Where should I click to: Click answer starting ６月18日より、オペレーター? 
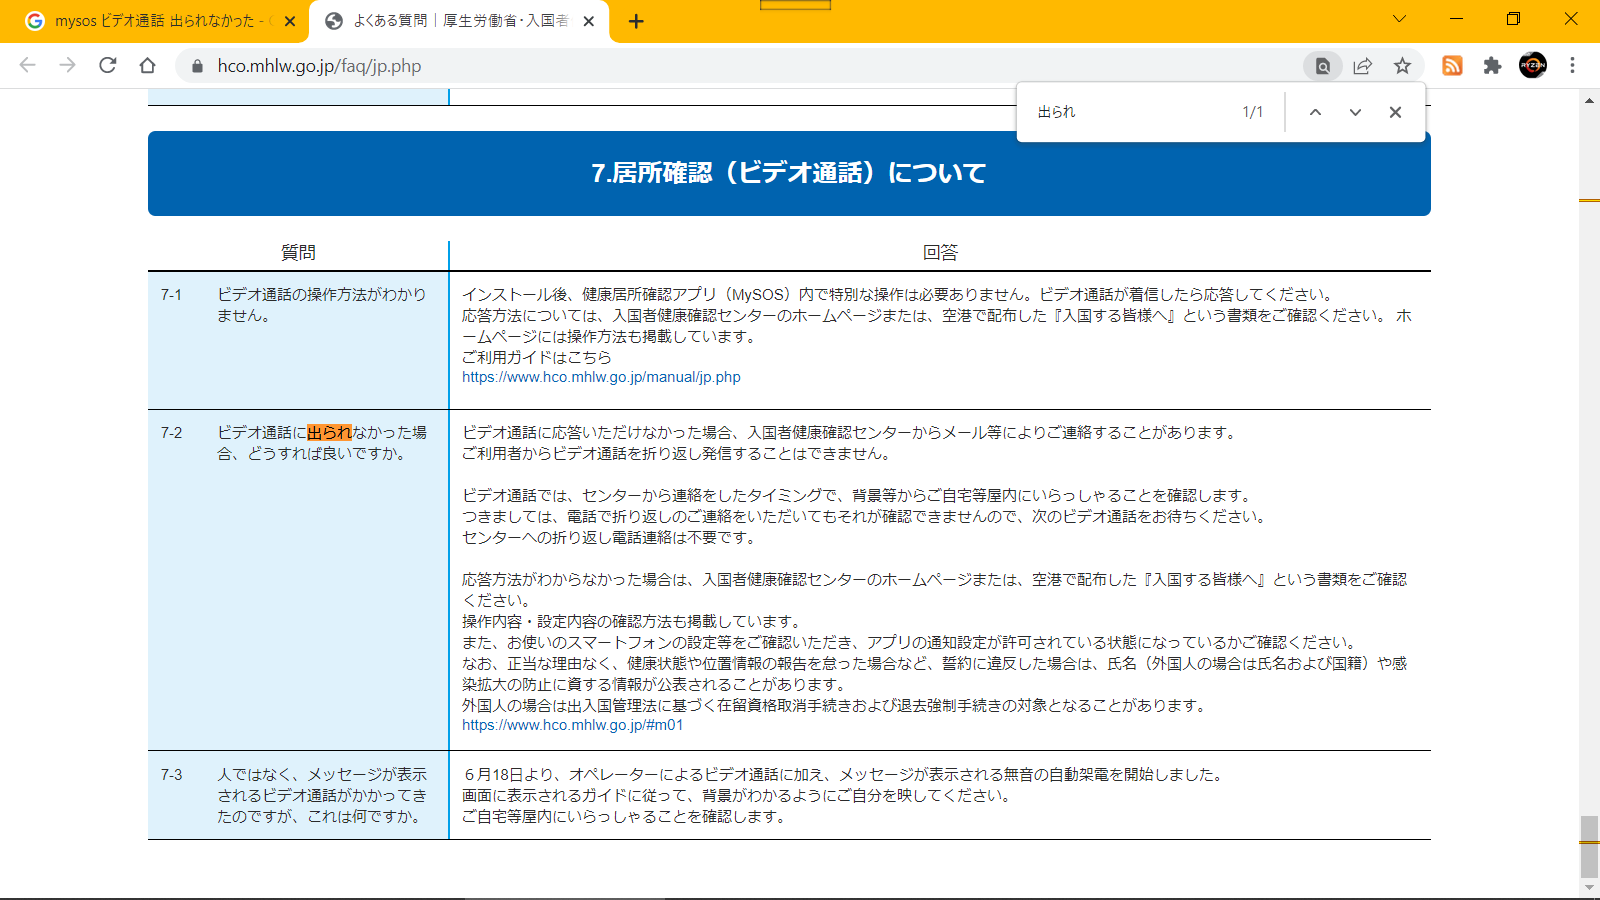tap(842, 775)
